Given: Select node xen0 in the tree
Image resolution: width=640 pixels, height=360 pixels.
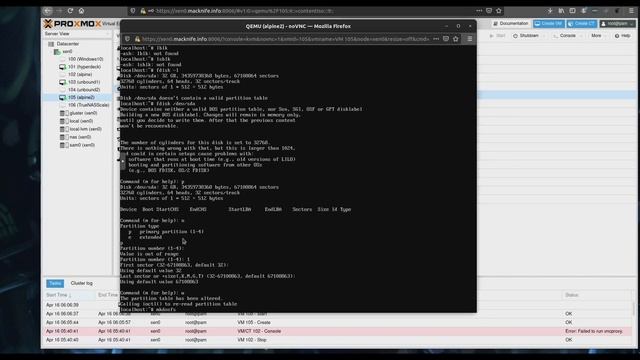Looking at the screenshot, I should 67,51.
